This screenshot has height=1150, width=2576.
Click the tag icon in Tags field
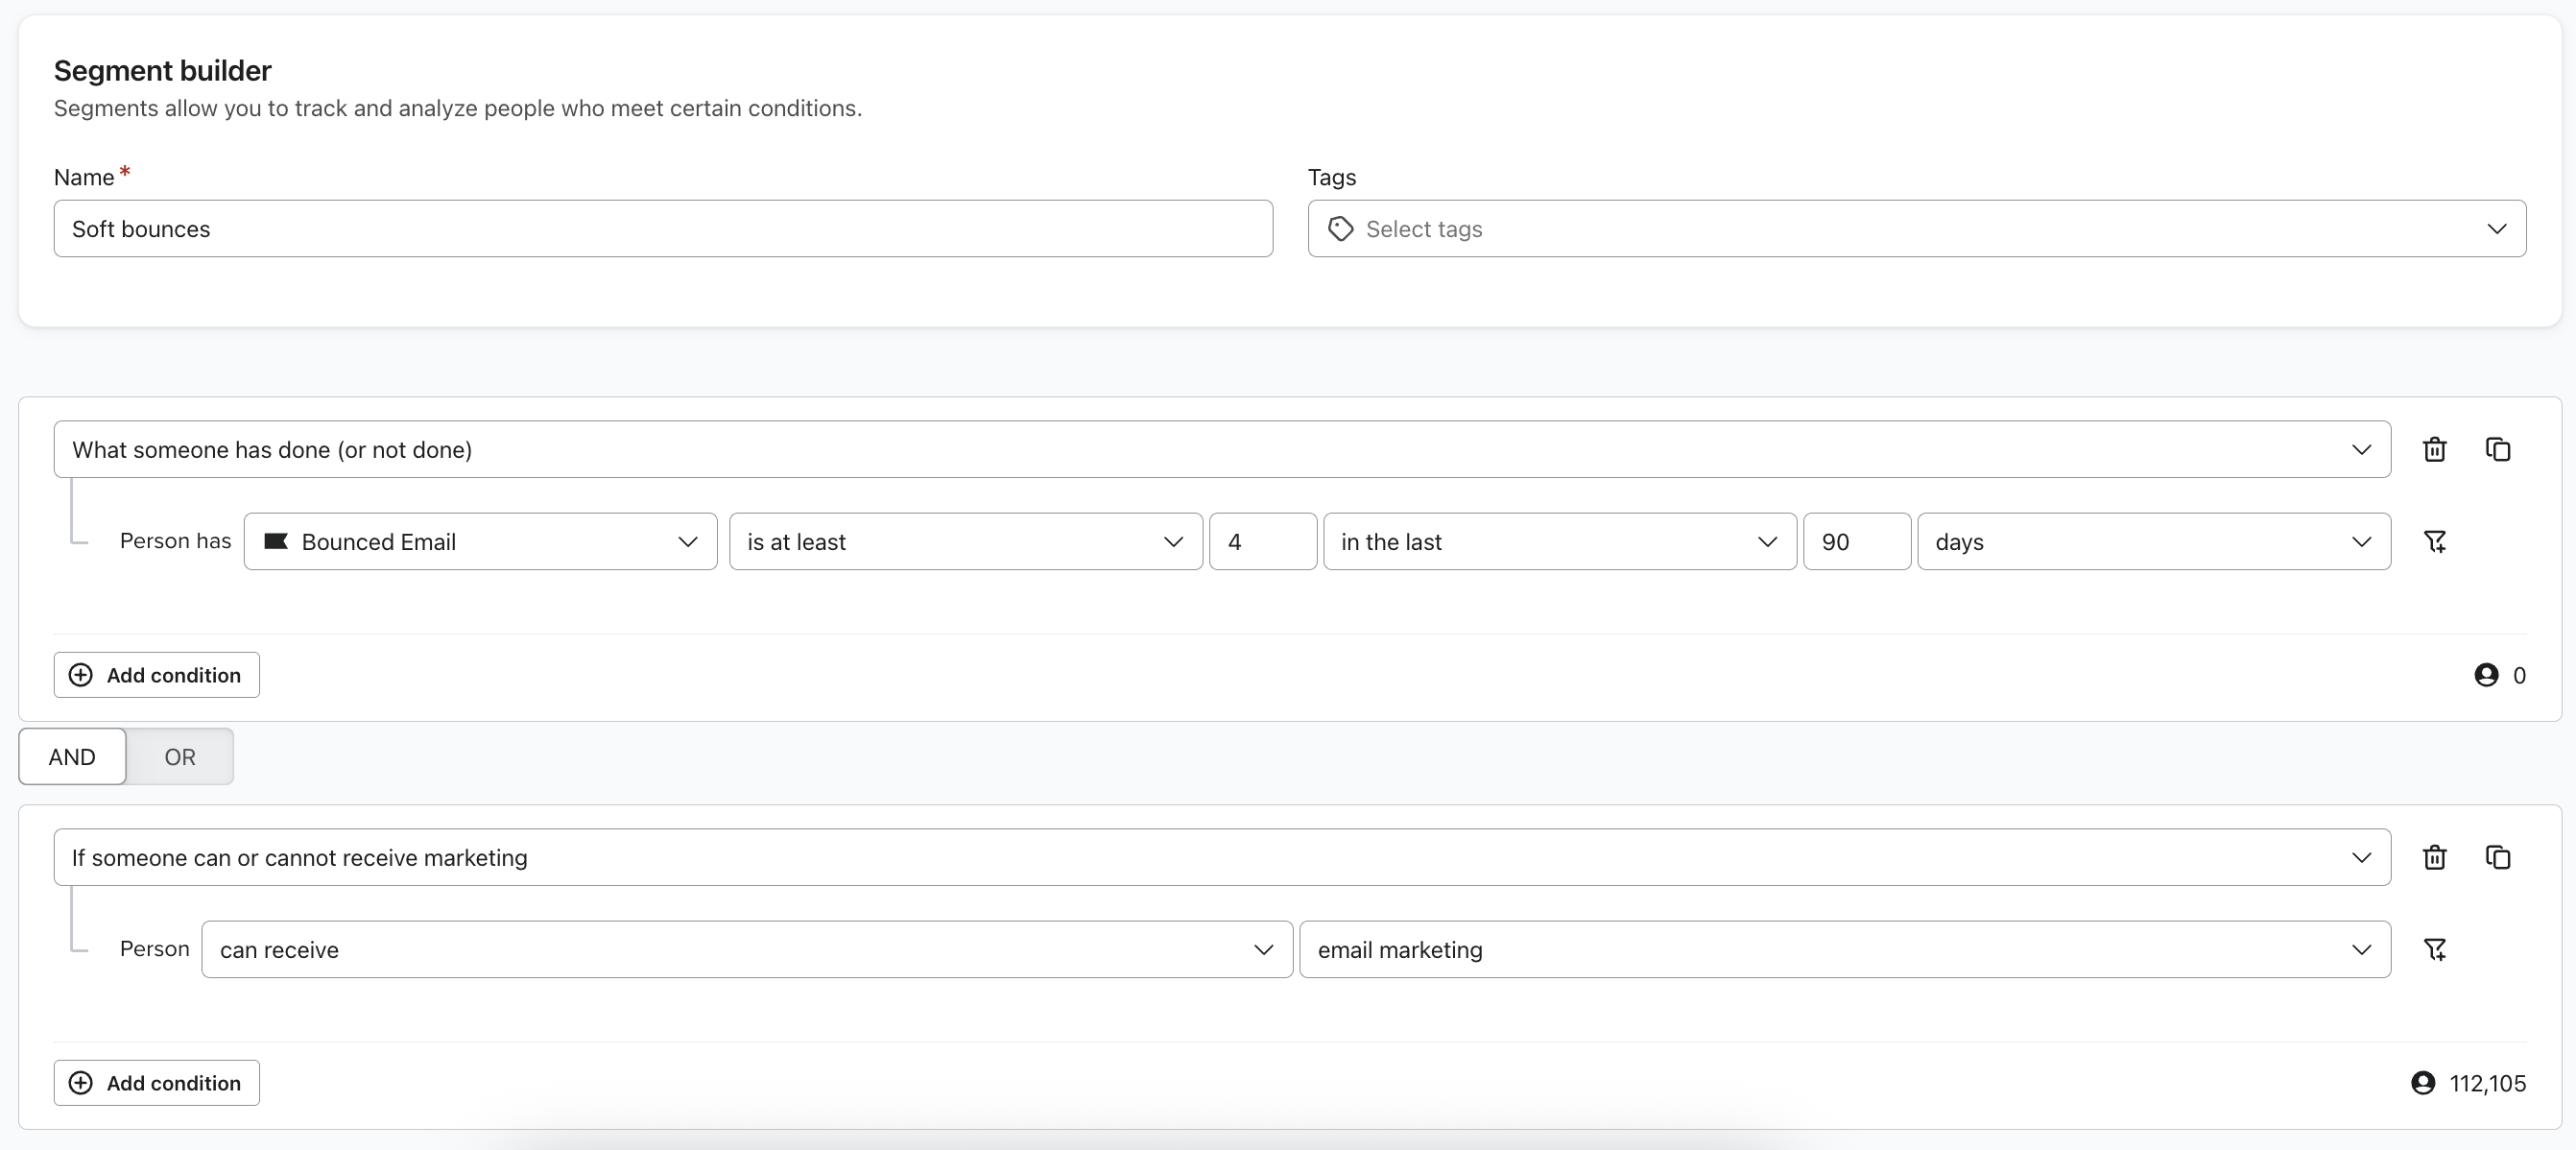(1340, 229)
